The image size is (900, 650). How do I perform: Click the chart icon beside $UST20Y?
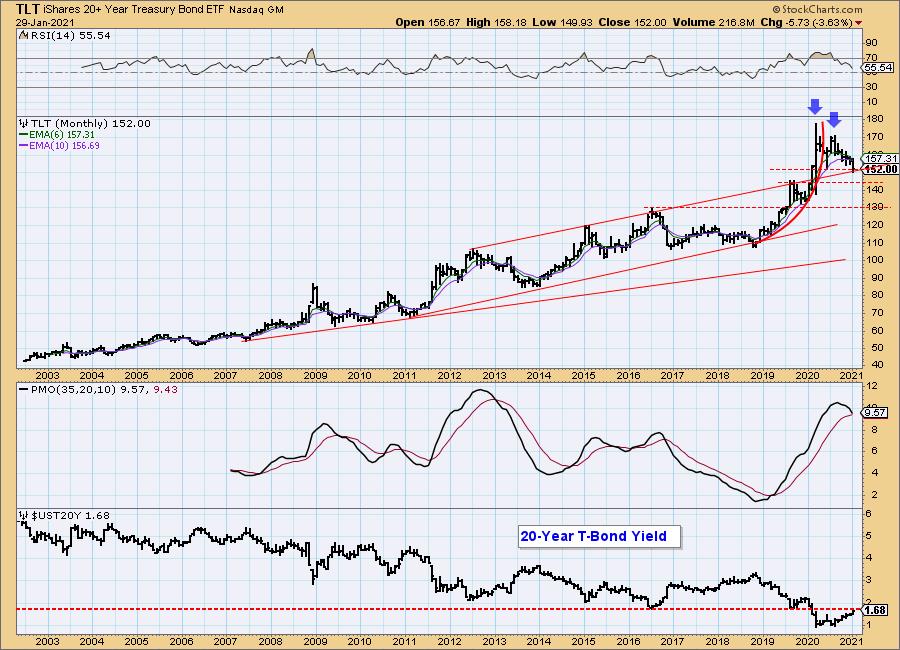pos(24,515)
